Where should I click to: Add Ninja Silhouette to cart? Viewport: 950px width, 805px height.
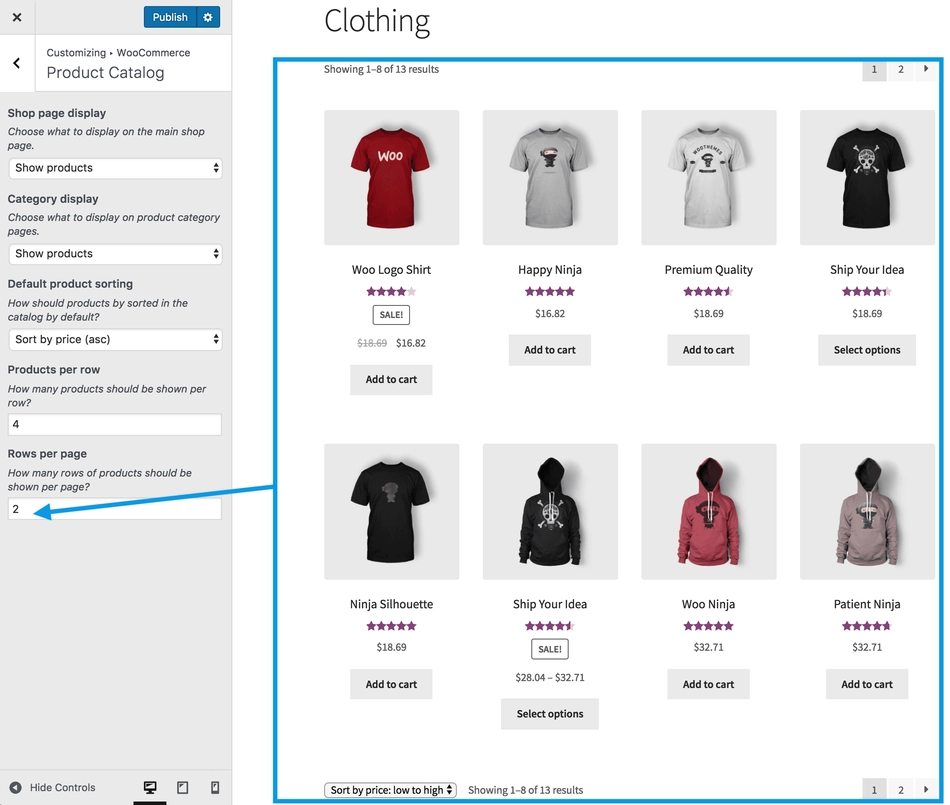point(391,684)
